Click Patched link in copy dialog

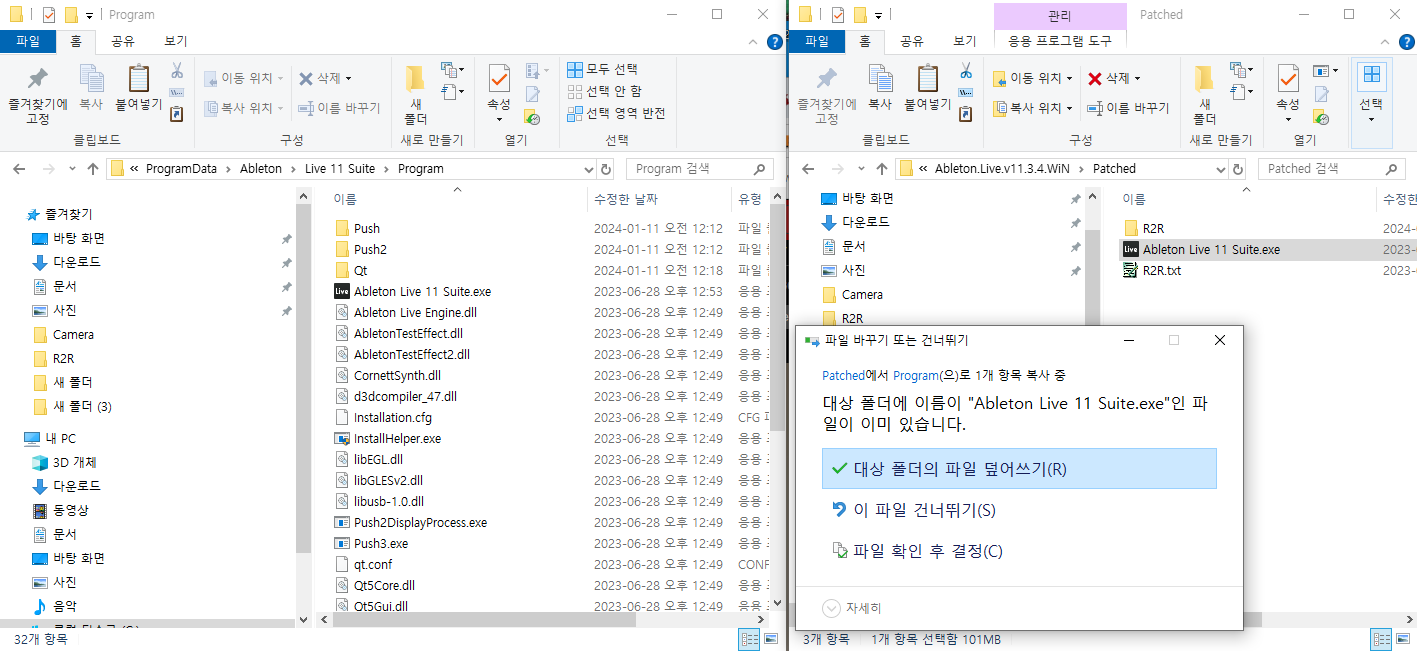click(843, 375)
